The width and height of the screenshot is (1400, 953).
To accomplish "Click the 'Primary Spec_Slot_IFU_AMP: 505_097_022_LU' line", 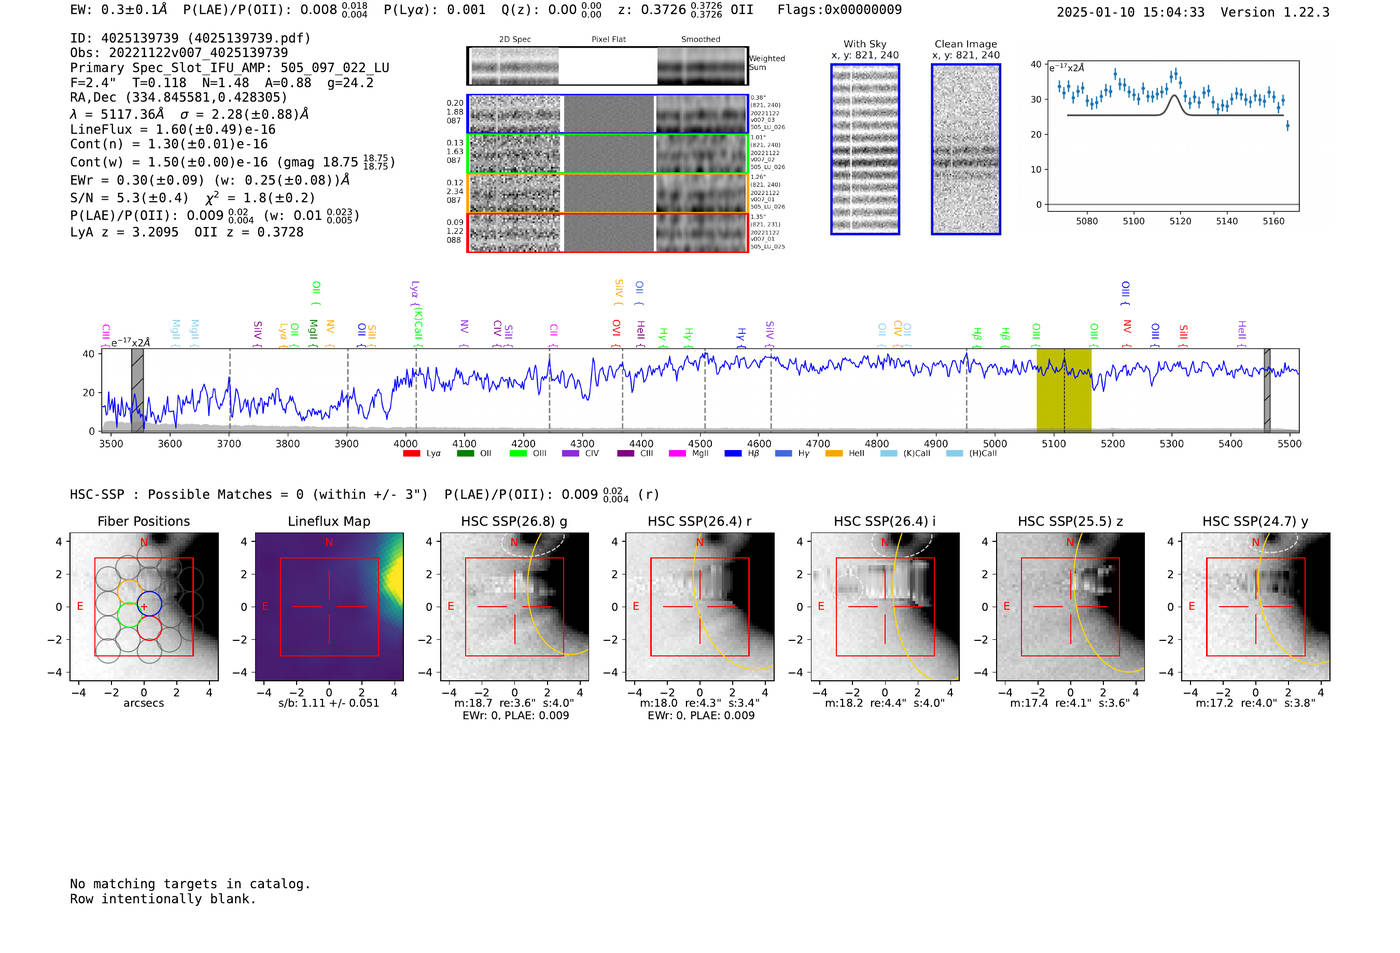I will 230,68.
